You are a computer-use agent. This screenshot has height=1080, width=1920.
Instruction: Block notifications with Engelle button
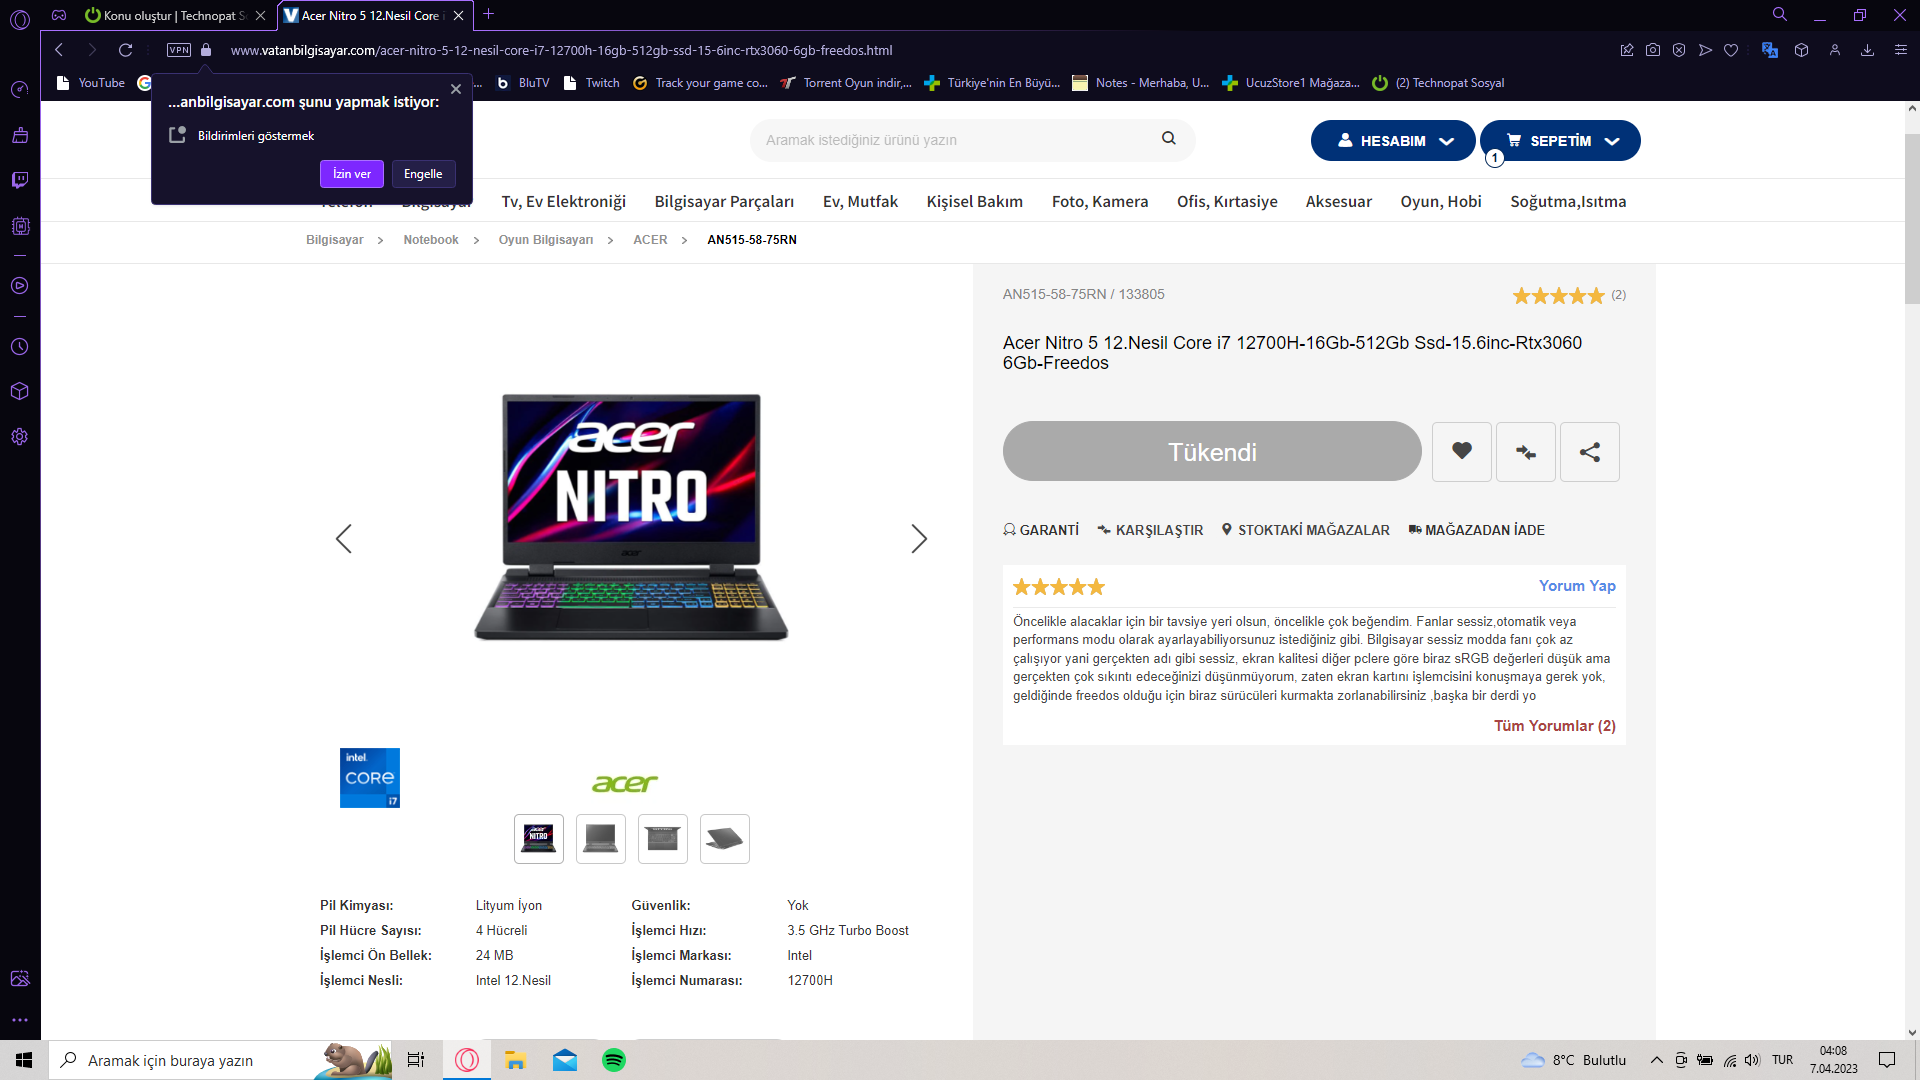click(423, 174)
